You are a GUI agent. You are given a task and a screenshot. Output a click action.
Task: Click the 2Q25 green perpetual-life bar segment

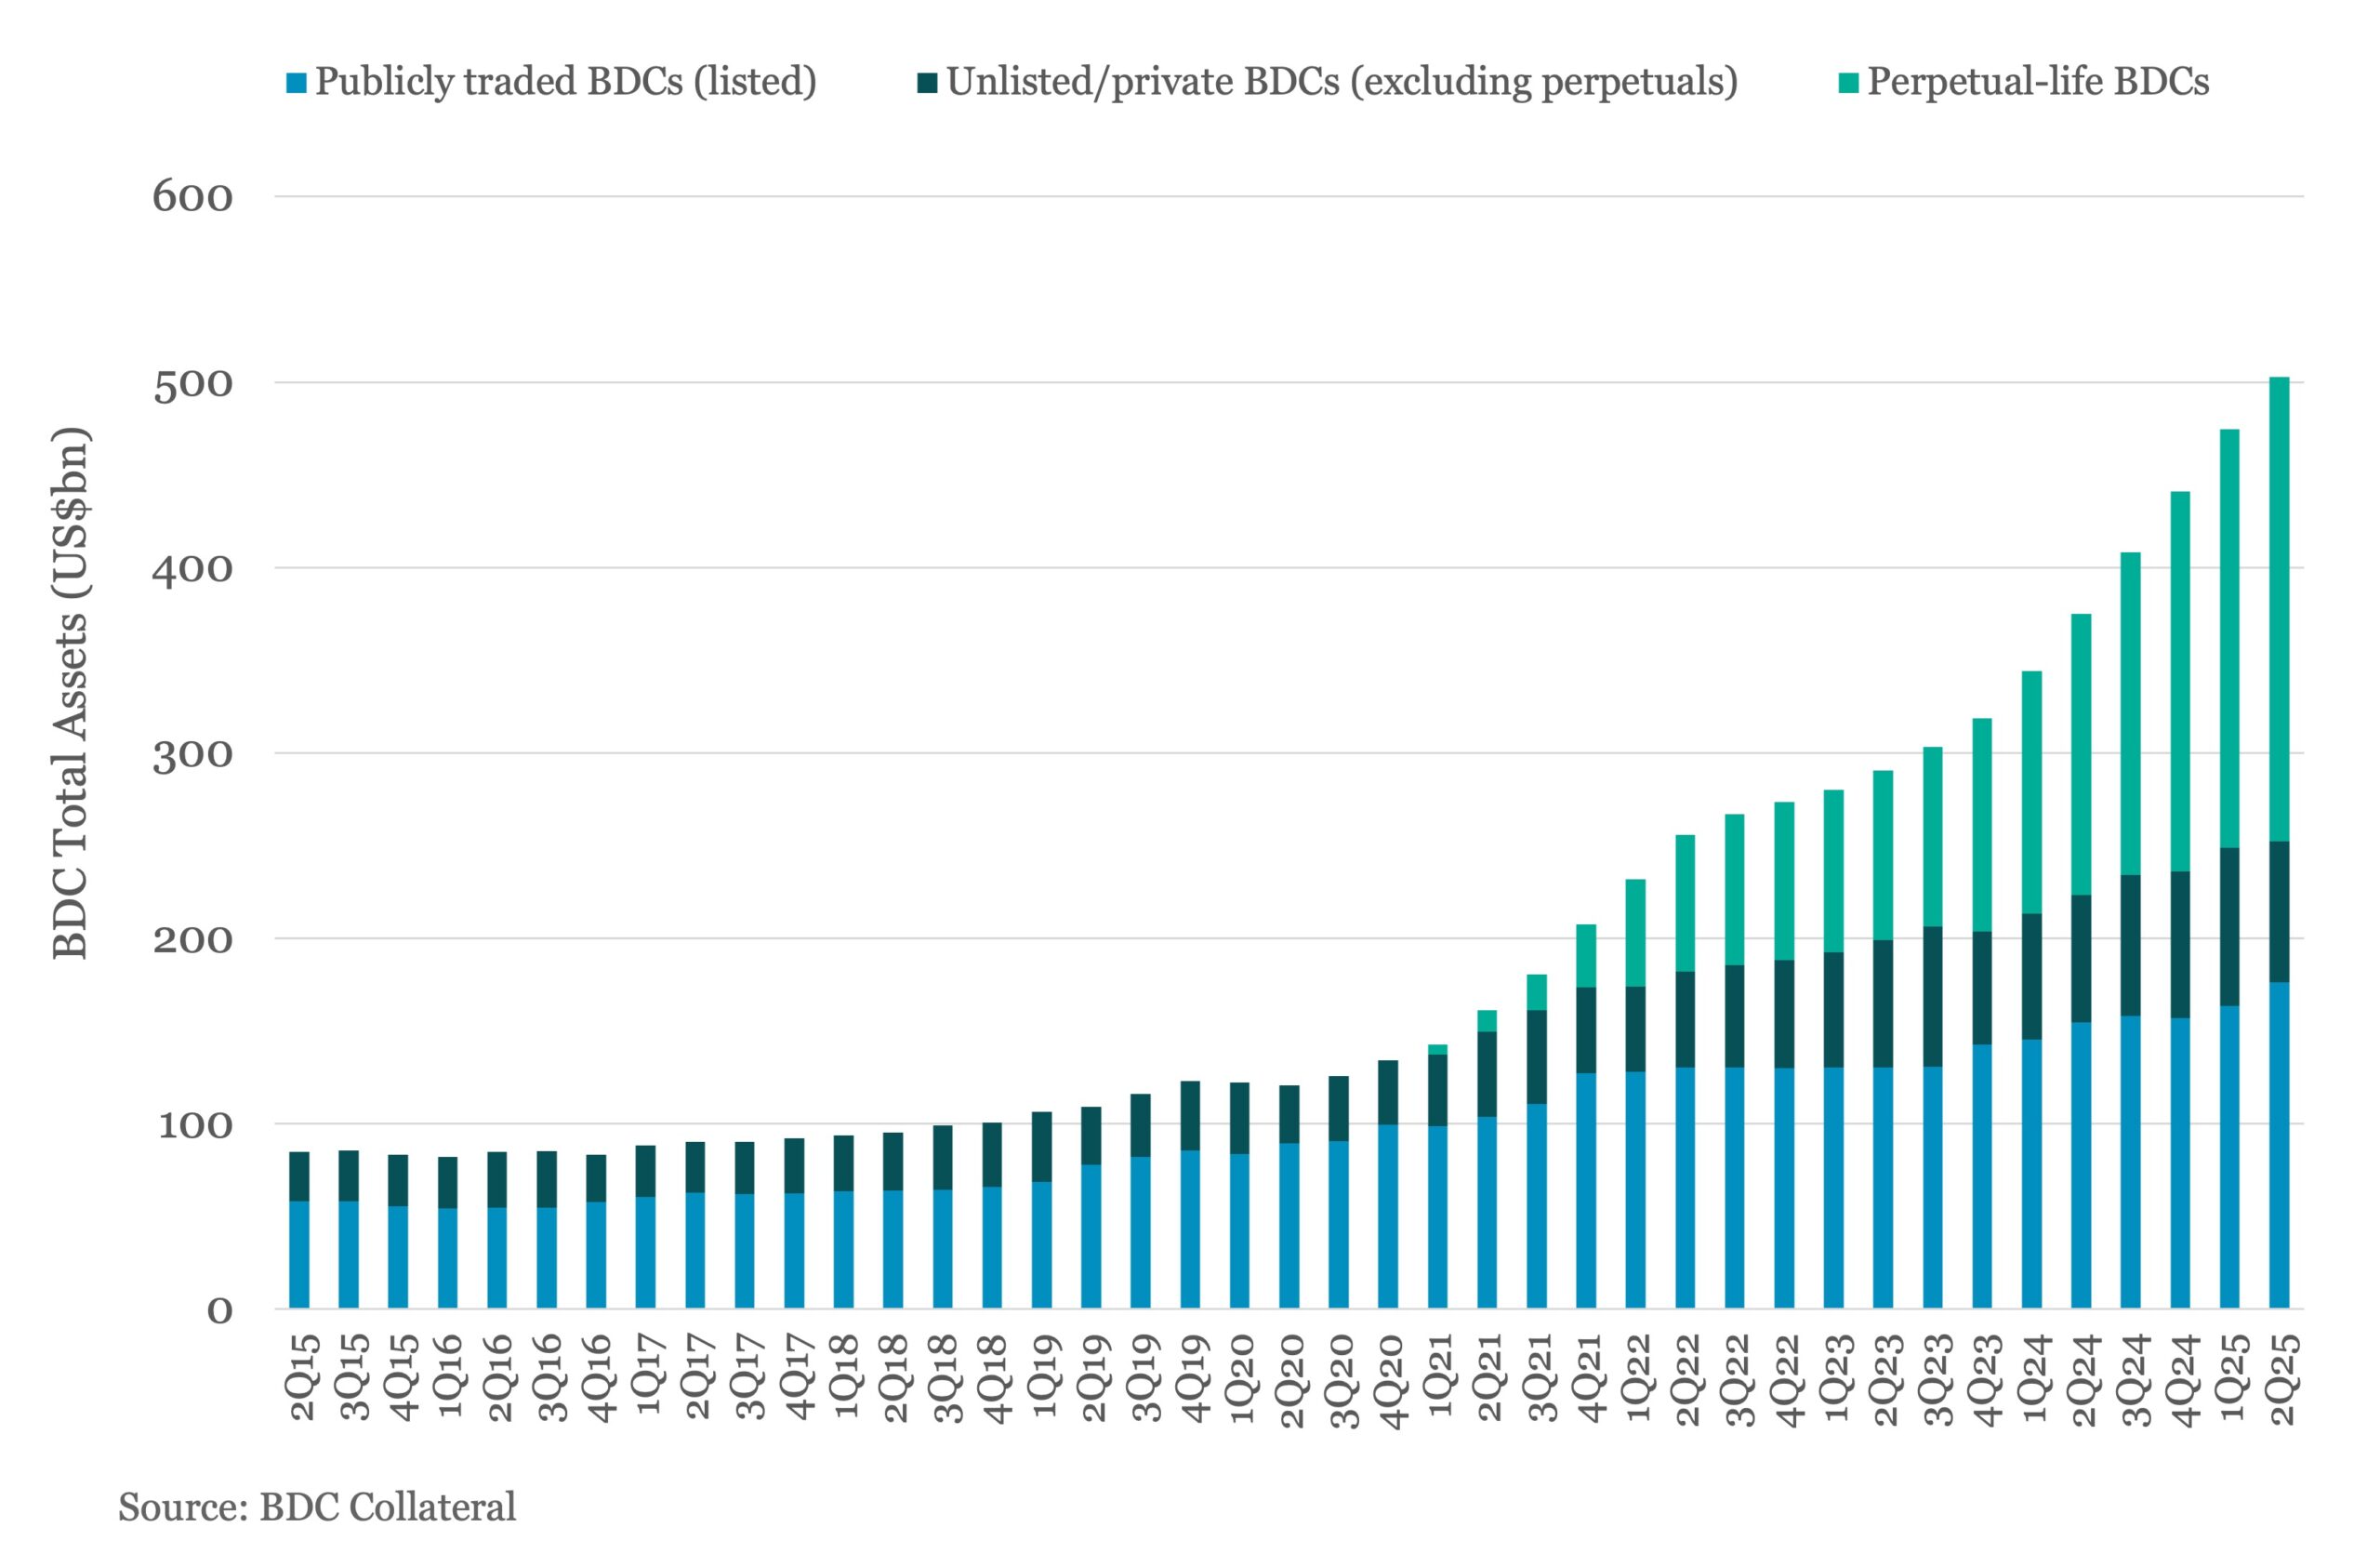click(x=2279, y=610)
